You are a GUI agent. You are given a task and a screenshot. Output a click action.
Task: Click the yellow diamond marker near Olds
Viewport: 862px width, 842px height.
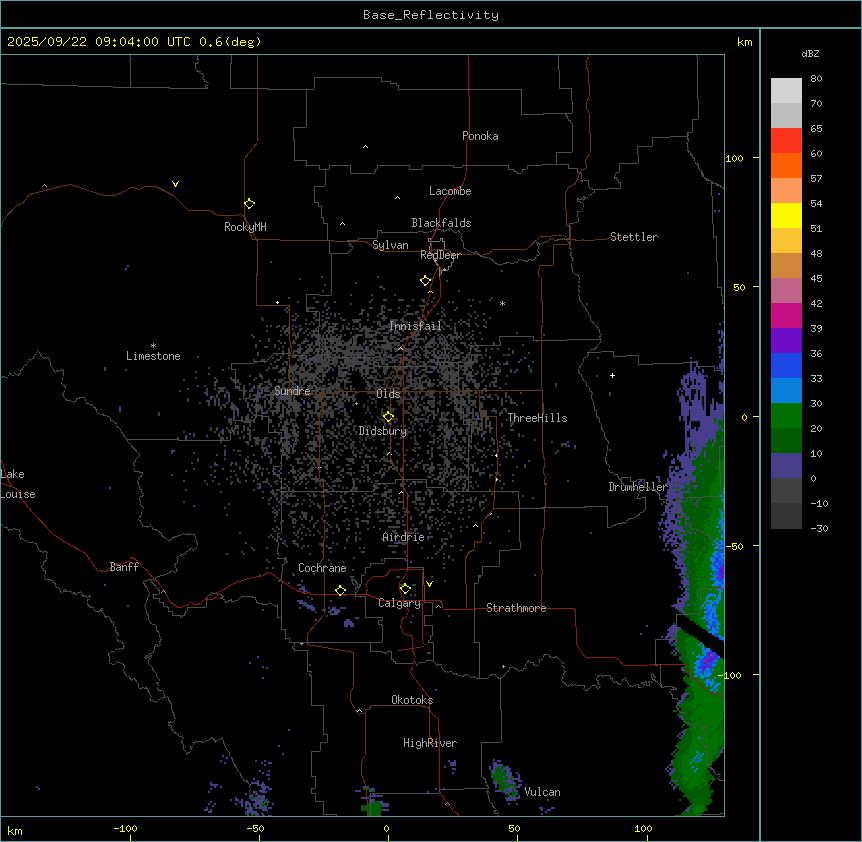[x=388, y=416]
